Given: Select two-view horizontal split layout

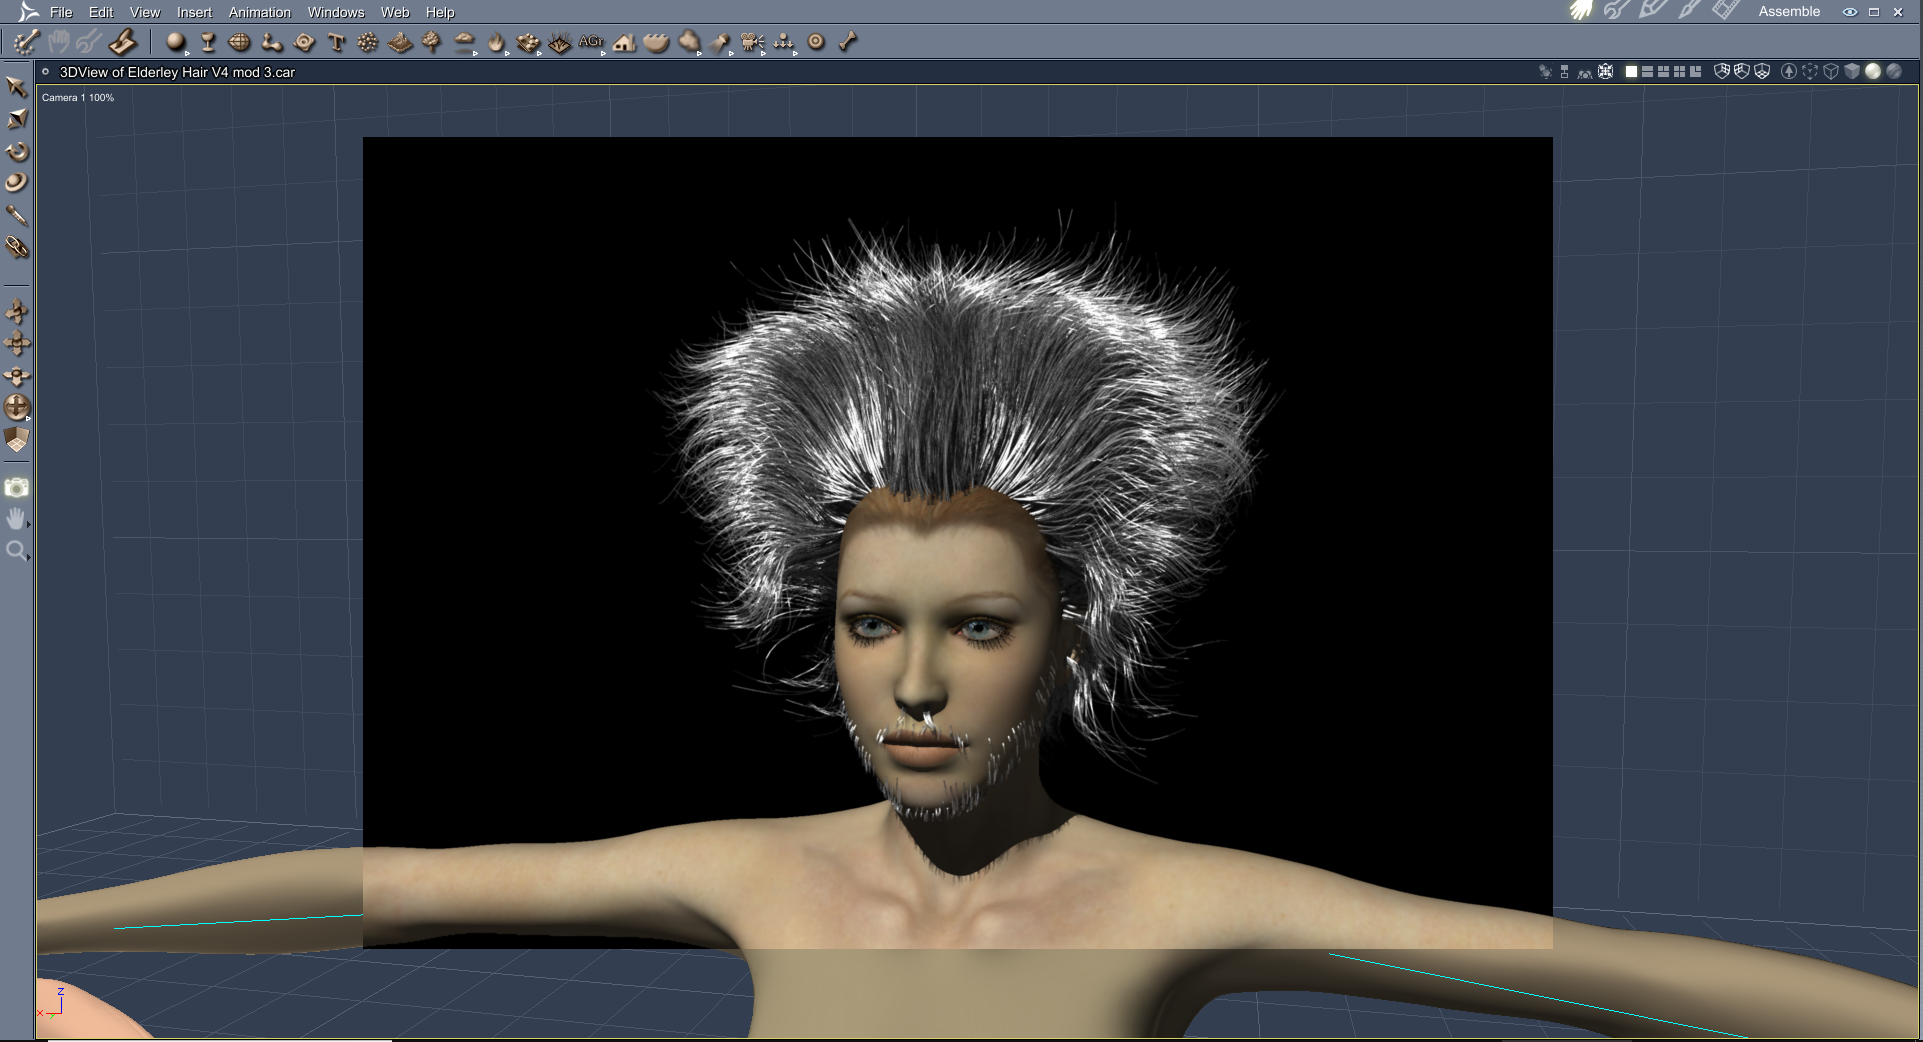Looking at the screenshot, I should click(x=1647, y=72).
